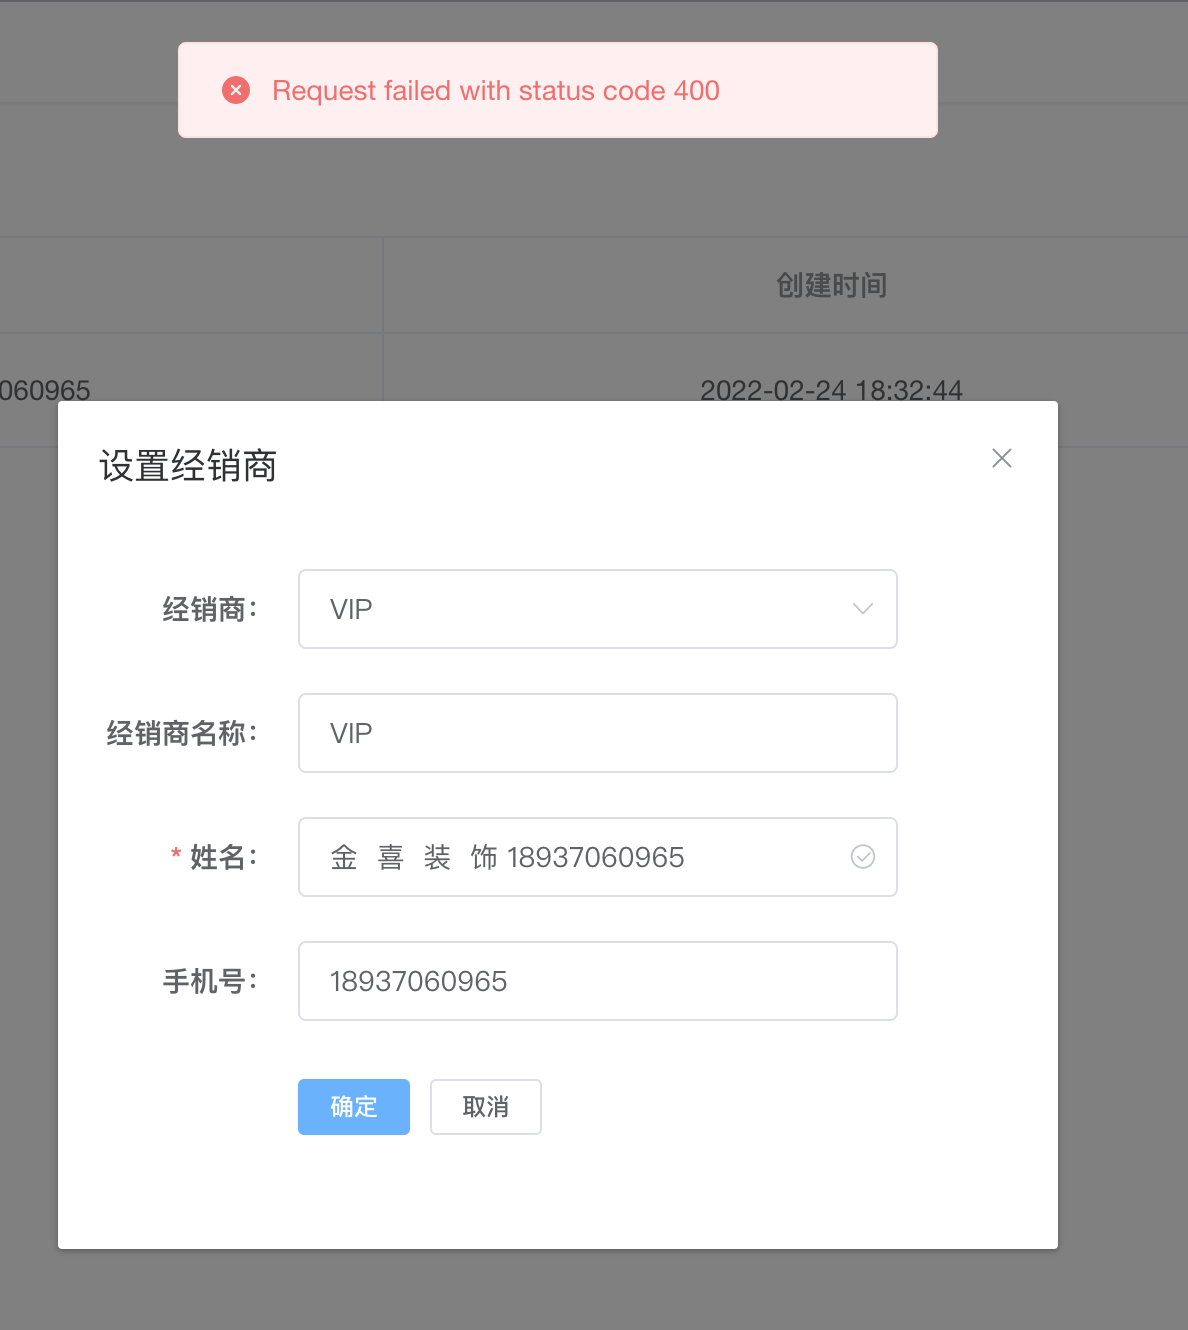Click the 手机号: field label
The height and width of the screenshot is (1330, 1188).
click(x=210, y=981)
